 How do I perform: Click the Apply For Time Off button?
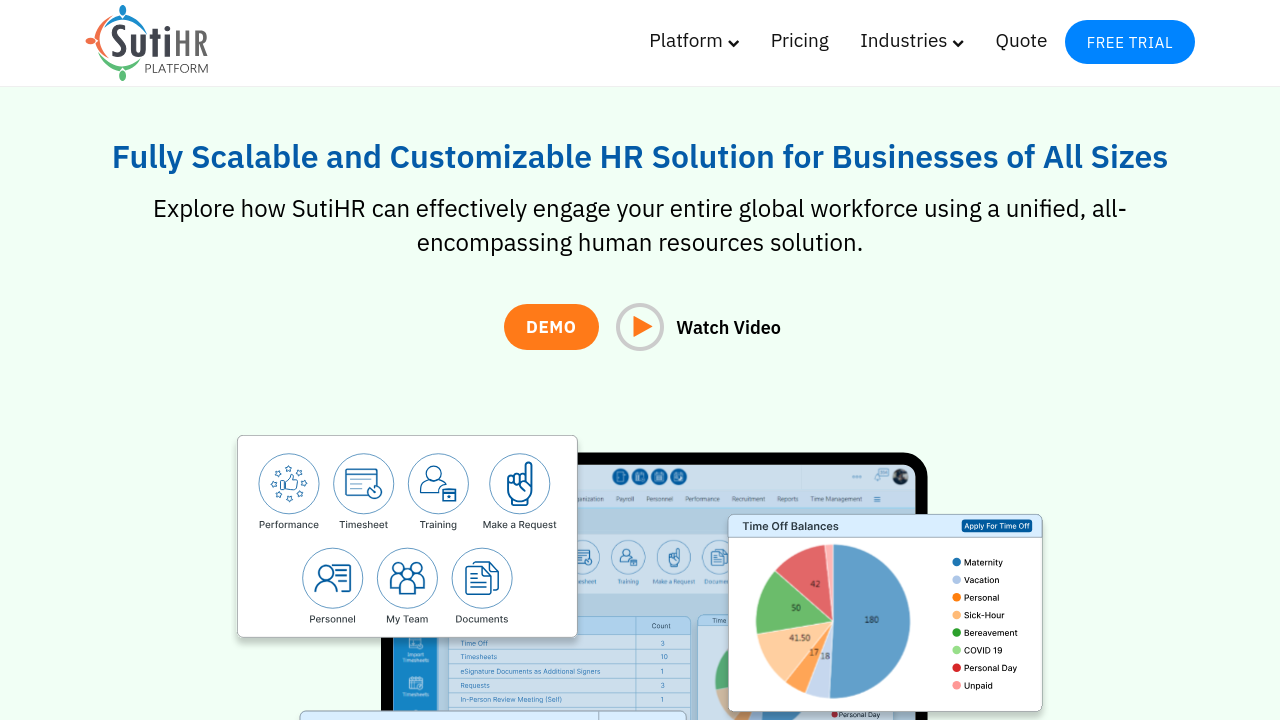[x=997, y=526]
